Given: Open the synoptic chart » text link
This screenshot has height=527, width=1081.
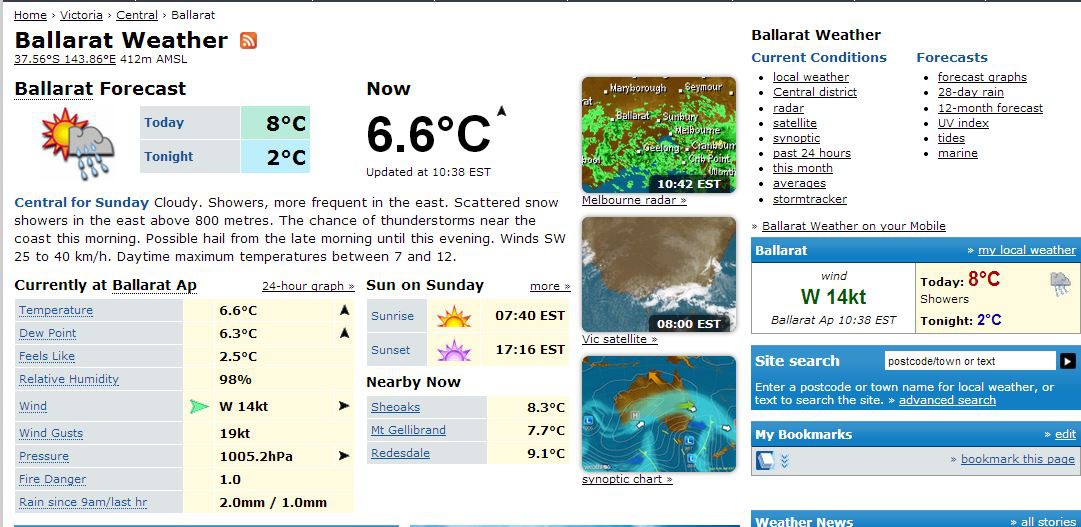Looking at the screenshot, I should click(627, 479).
